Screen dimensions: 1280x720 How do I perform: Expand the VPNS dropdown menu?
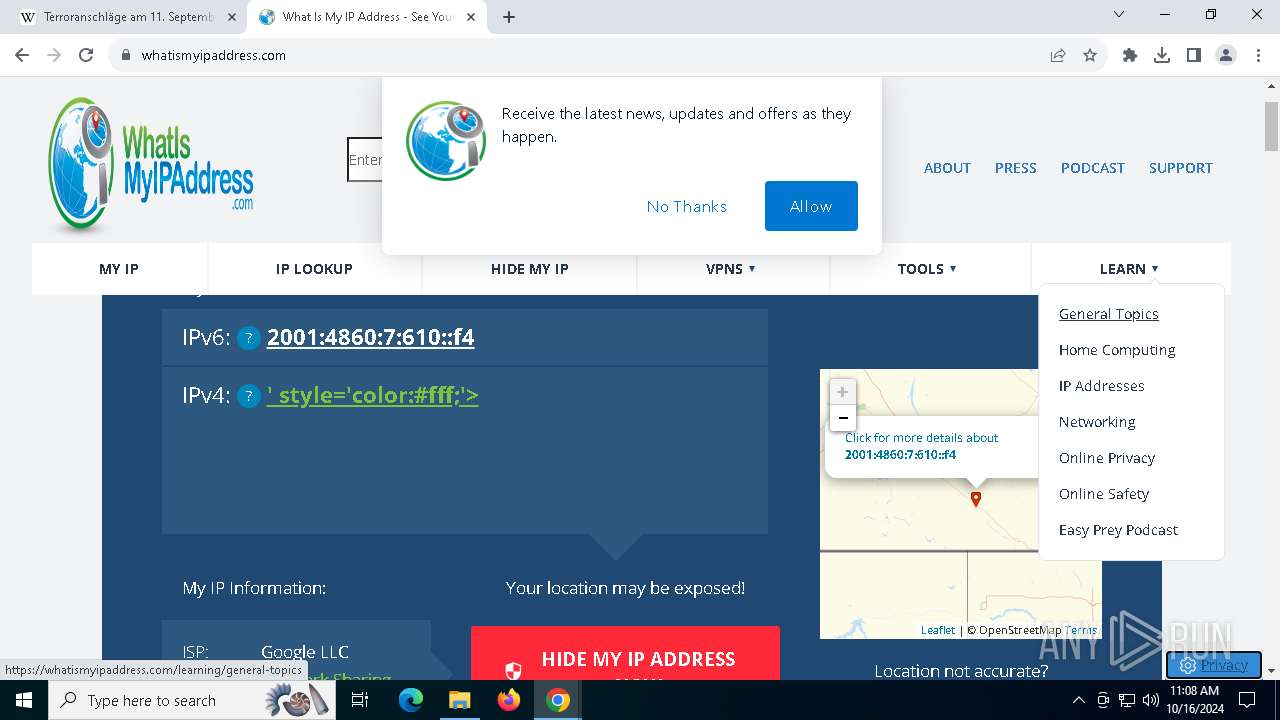[x=731, y=269]
